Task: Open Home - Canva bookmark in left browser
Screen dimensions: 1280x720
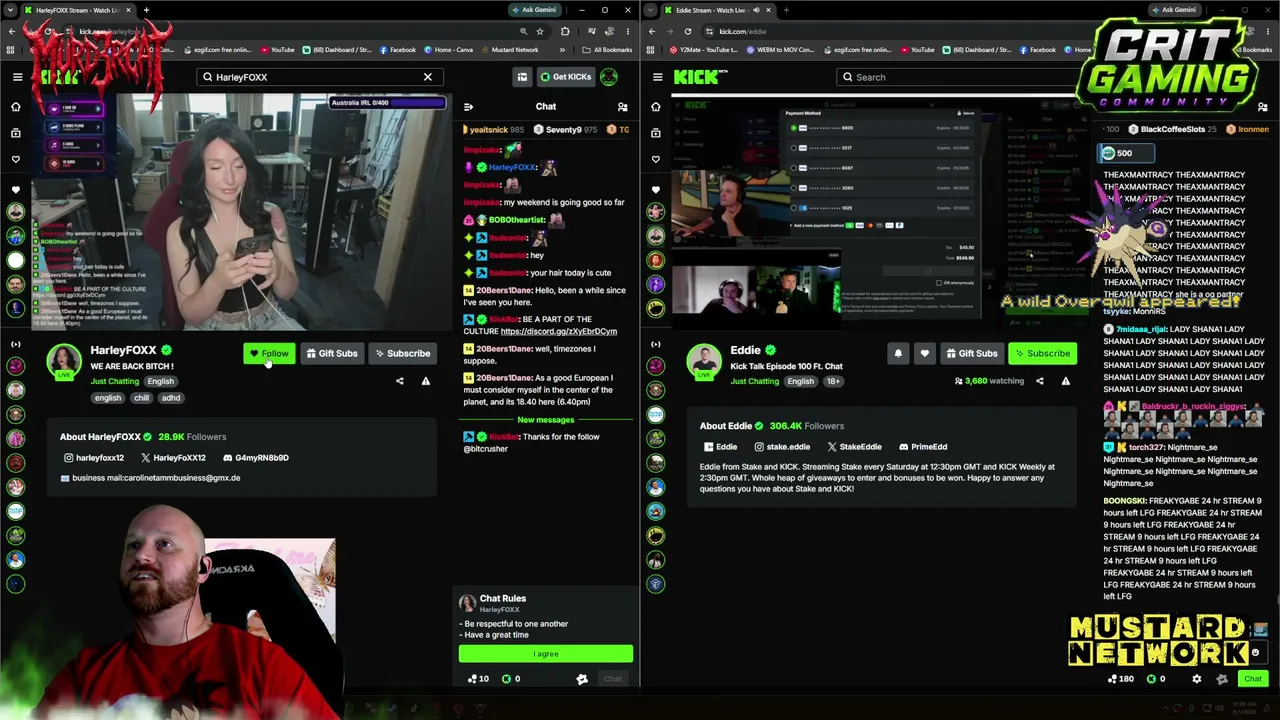Action: pyautogui.click(x=448, y=50)
